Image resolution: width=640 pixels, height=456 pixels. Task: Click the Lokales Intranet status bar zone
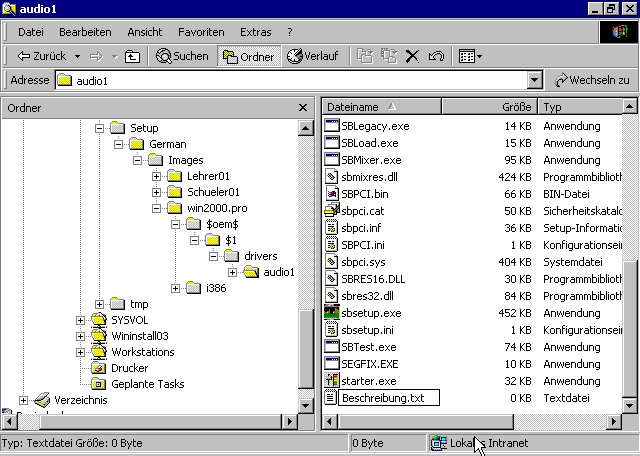click(531, 443)
